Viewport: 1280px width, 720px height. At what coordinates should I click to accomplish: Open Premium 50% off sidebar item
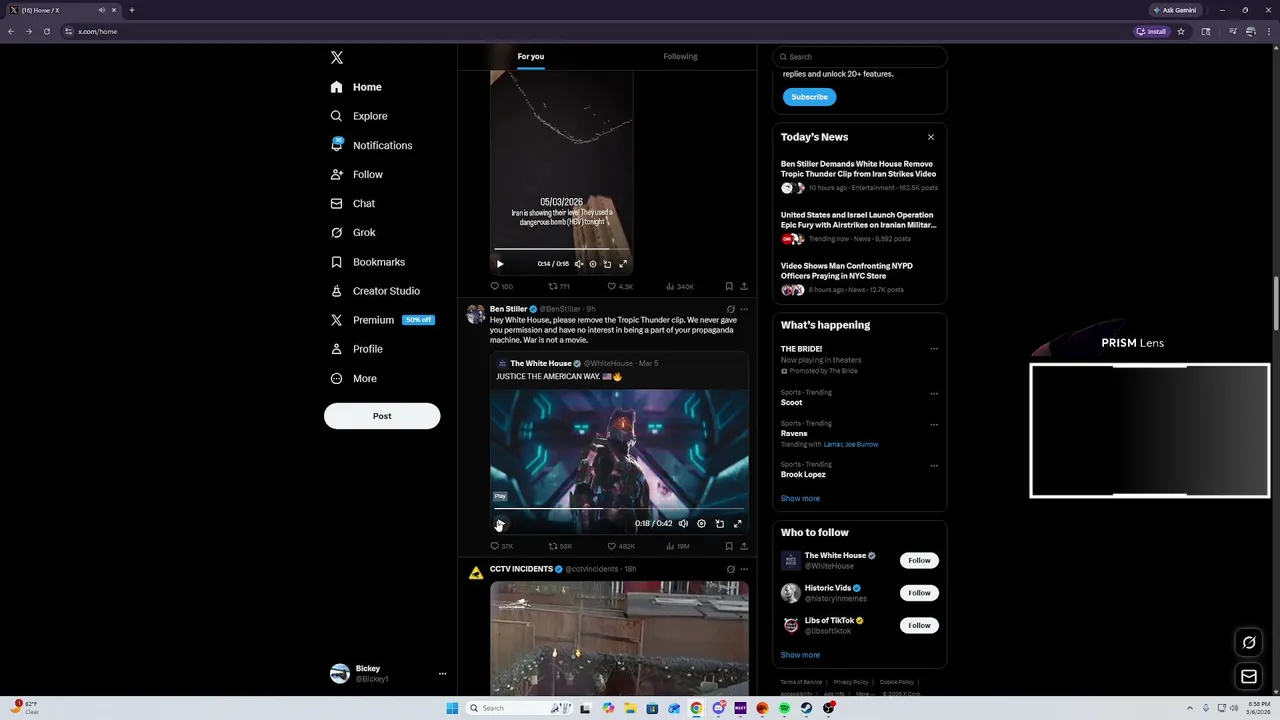pyautogui.click(x=382, y=320)
